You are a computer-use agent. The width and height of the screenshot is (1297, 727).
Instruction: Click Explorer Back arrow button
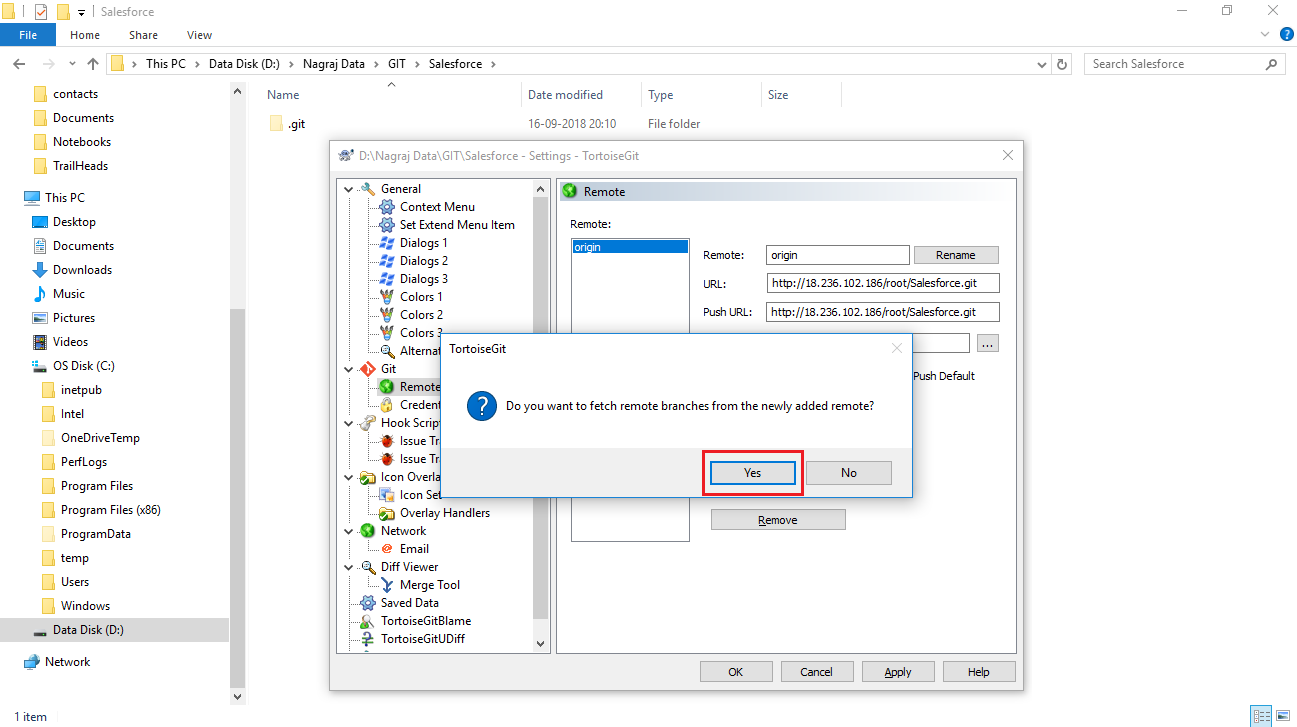[x=19, y=64]
